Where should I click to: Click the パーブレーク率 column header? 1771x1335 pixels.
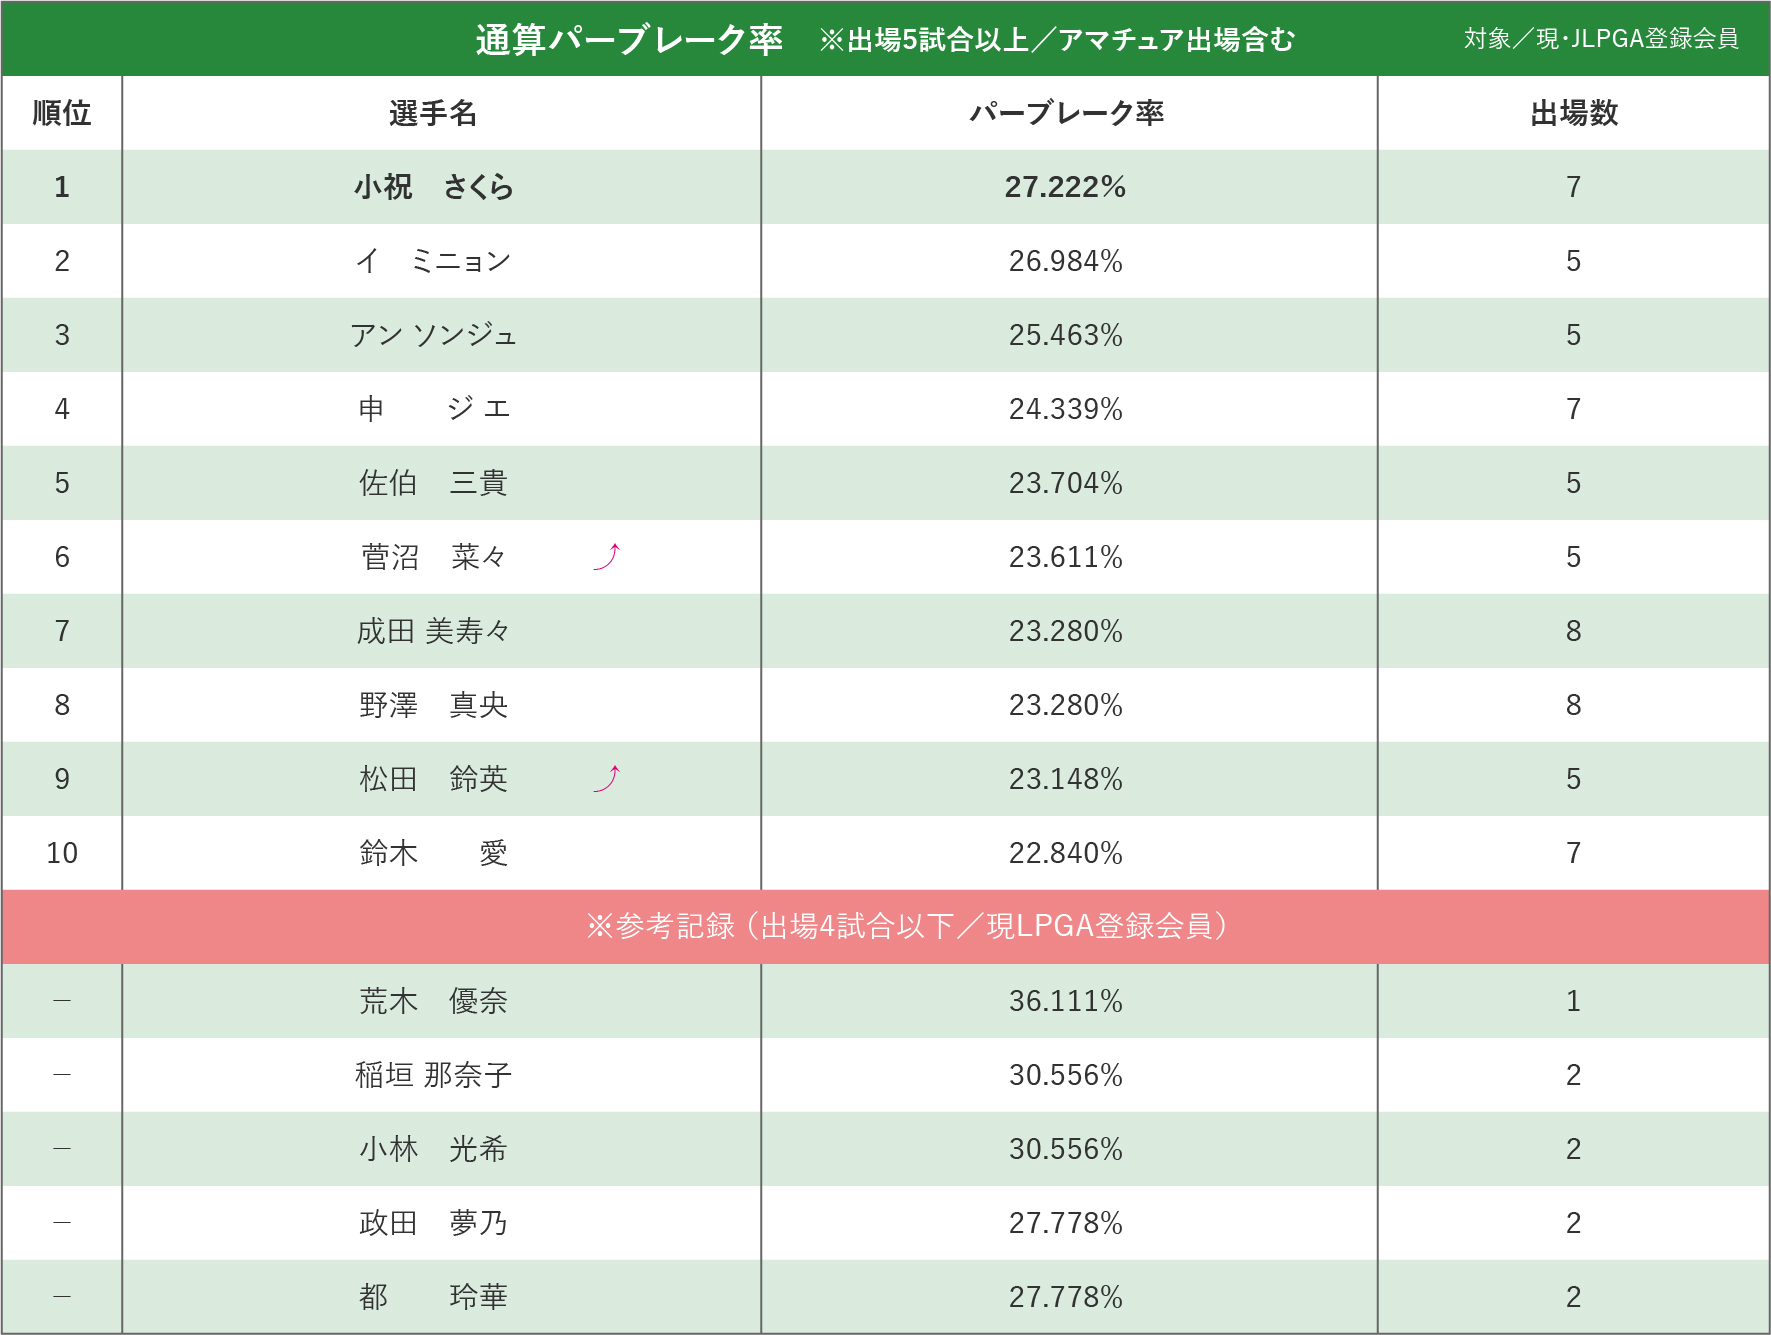1066,113
